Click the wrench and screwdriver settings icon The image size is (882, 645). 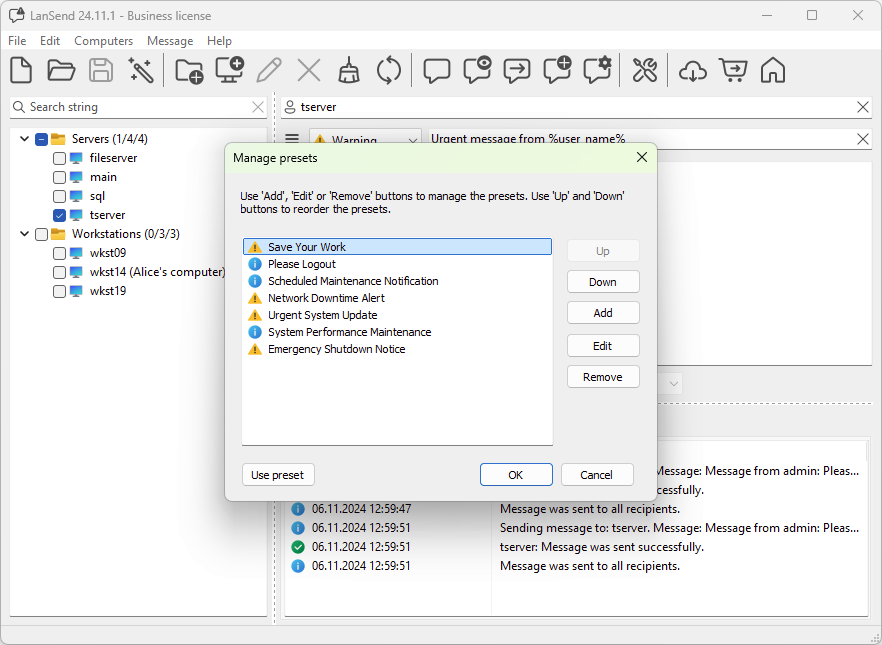click(644, 70)
